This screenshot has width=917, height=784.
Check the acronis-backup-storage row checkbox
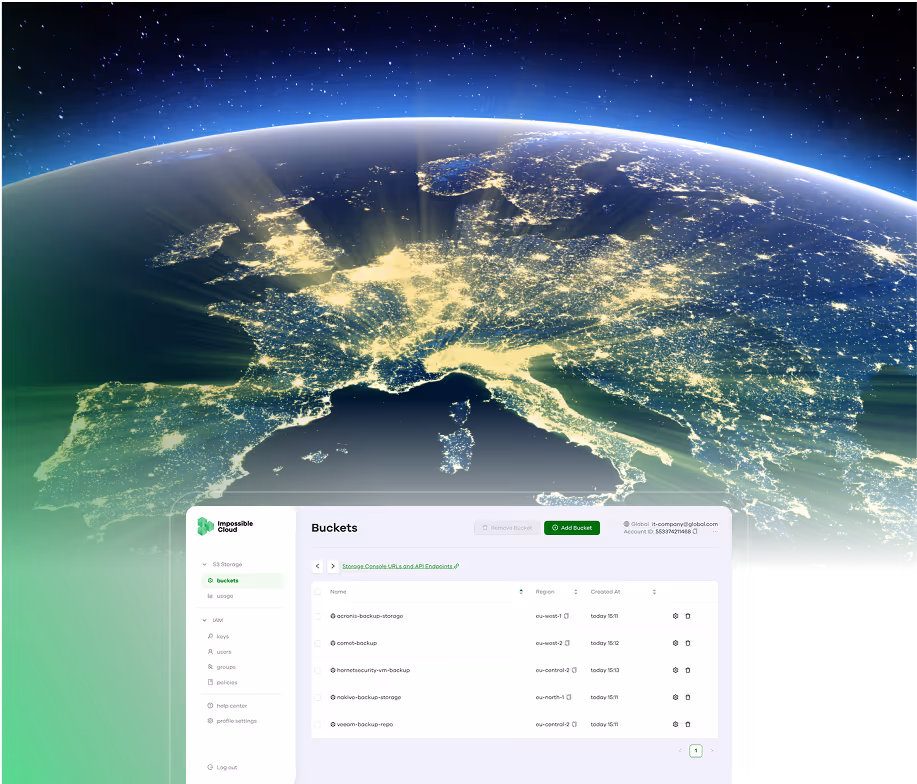[x=318, y=616]
